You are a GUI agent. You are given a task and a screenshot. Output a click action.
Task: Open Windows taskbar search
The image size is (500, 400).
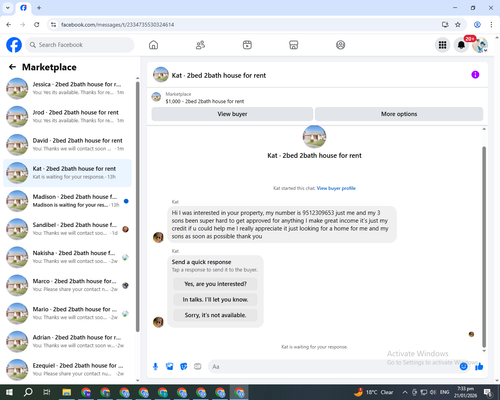pos(28,392)
